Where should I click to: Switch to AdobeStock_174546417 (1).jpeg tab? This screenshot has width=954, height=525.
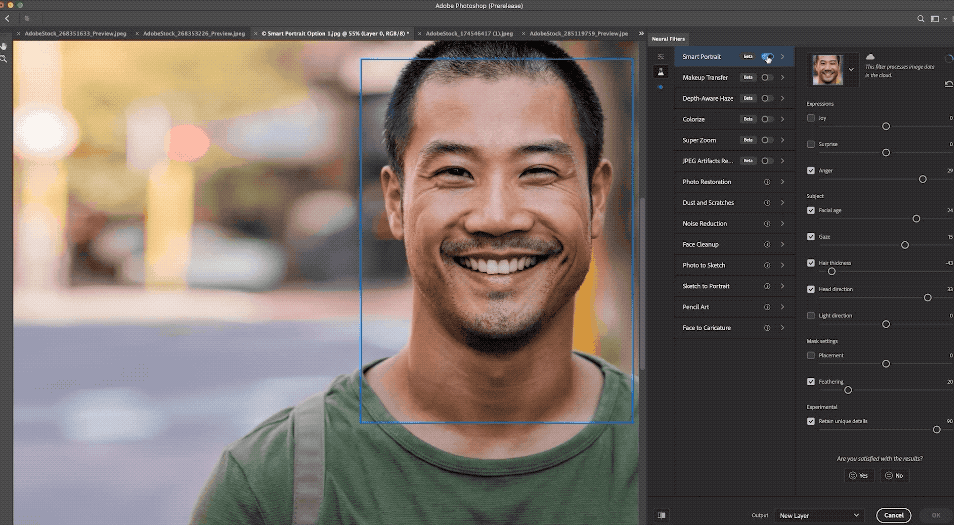coord(468,33)
